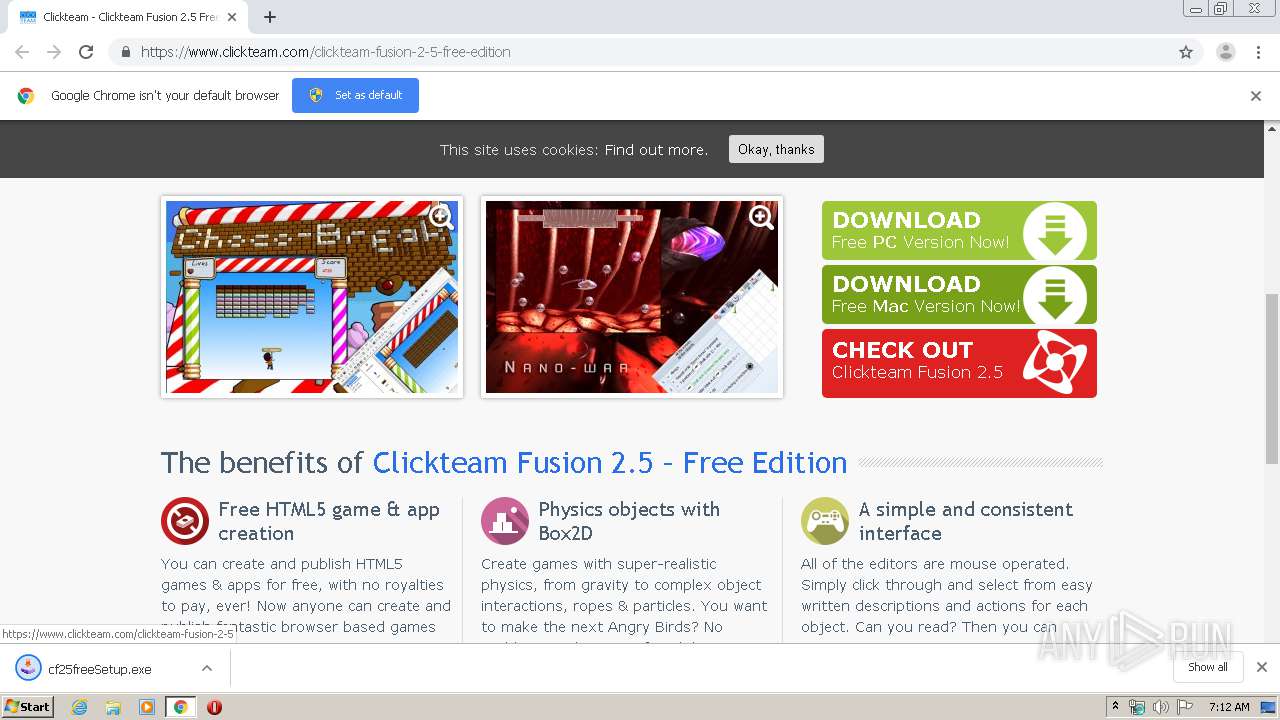Switch to Chrome in the taskbar
Viewport: 1280px width, 720px height.
[x=180, y=707]
